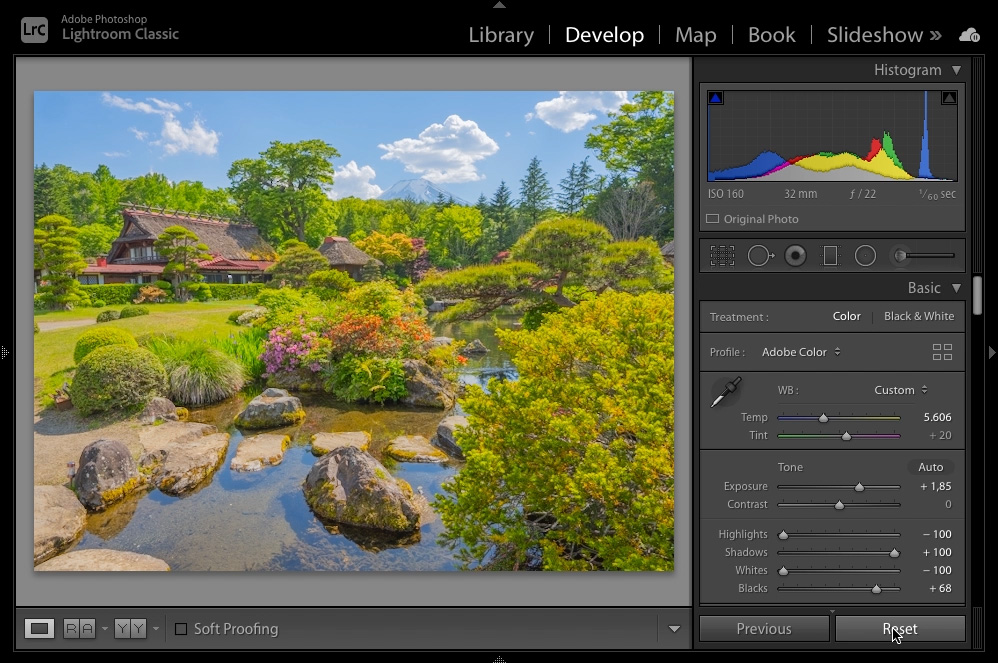Collapse the Histogram panel

click(x=958, y=69)
